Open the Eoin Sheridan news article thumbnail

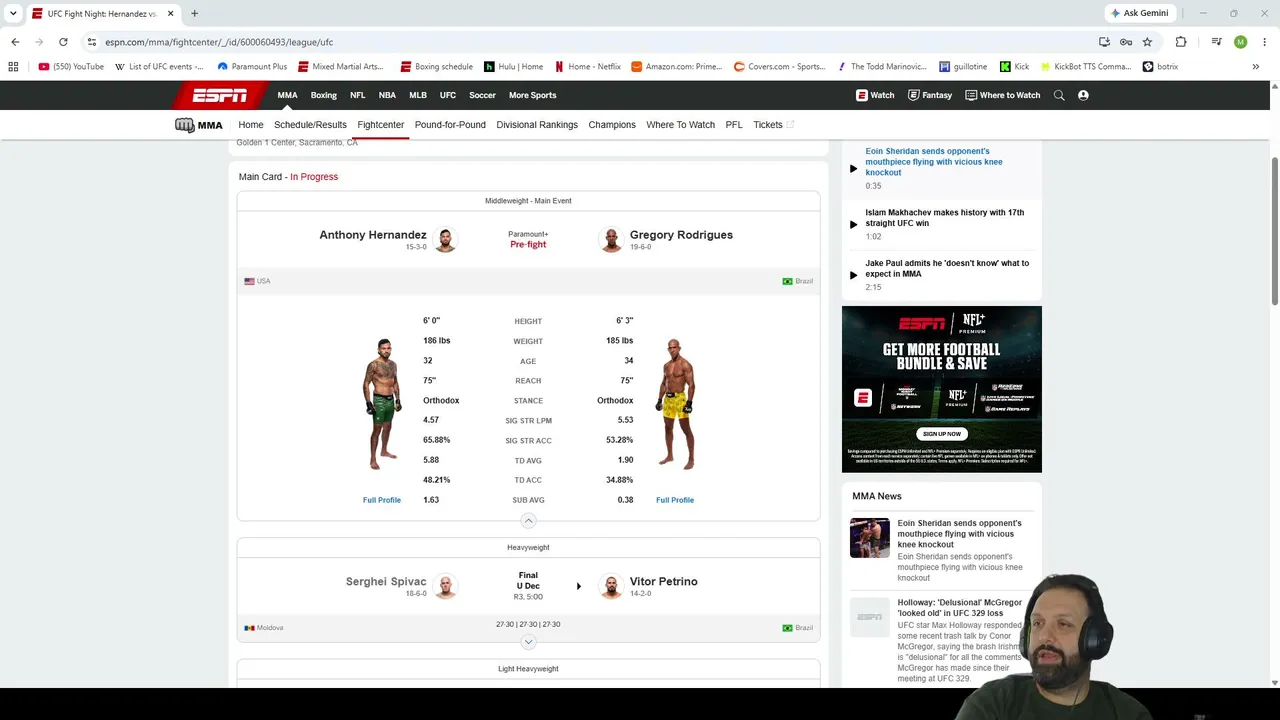[x=870, y=538]
